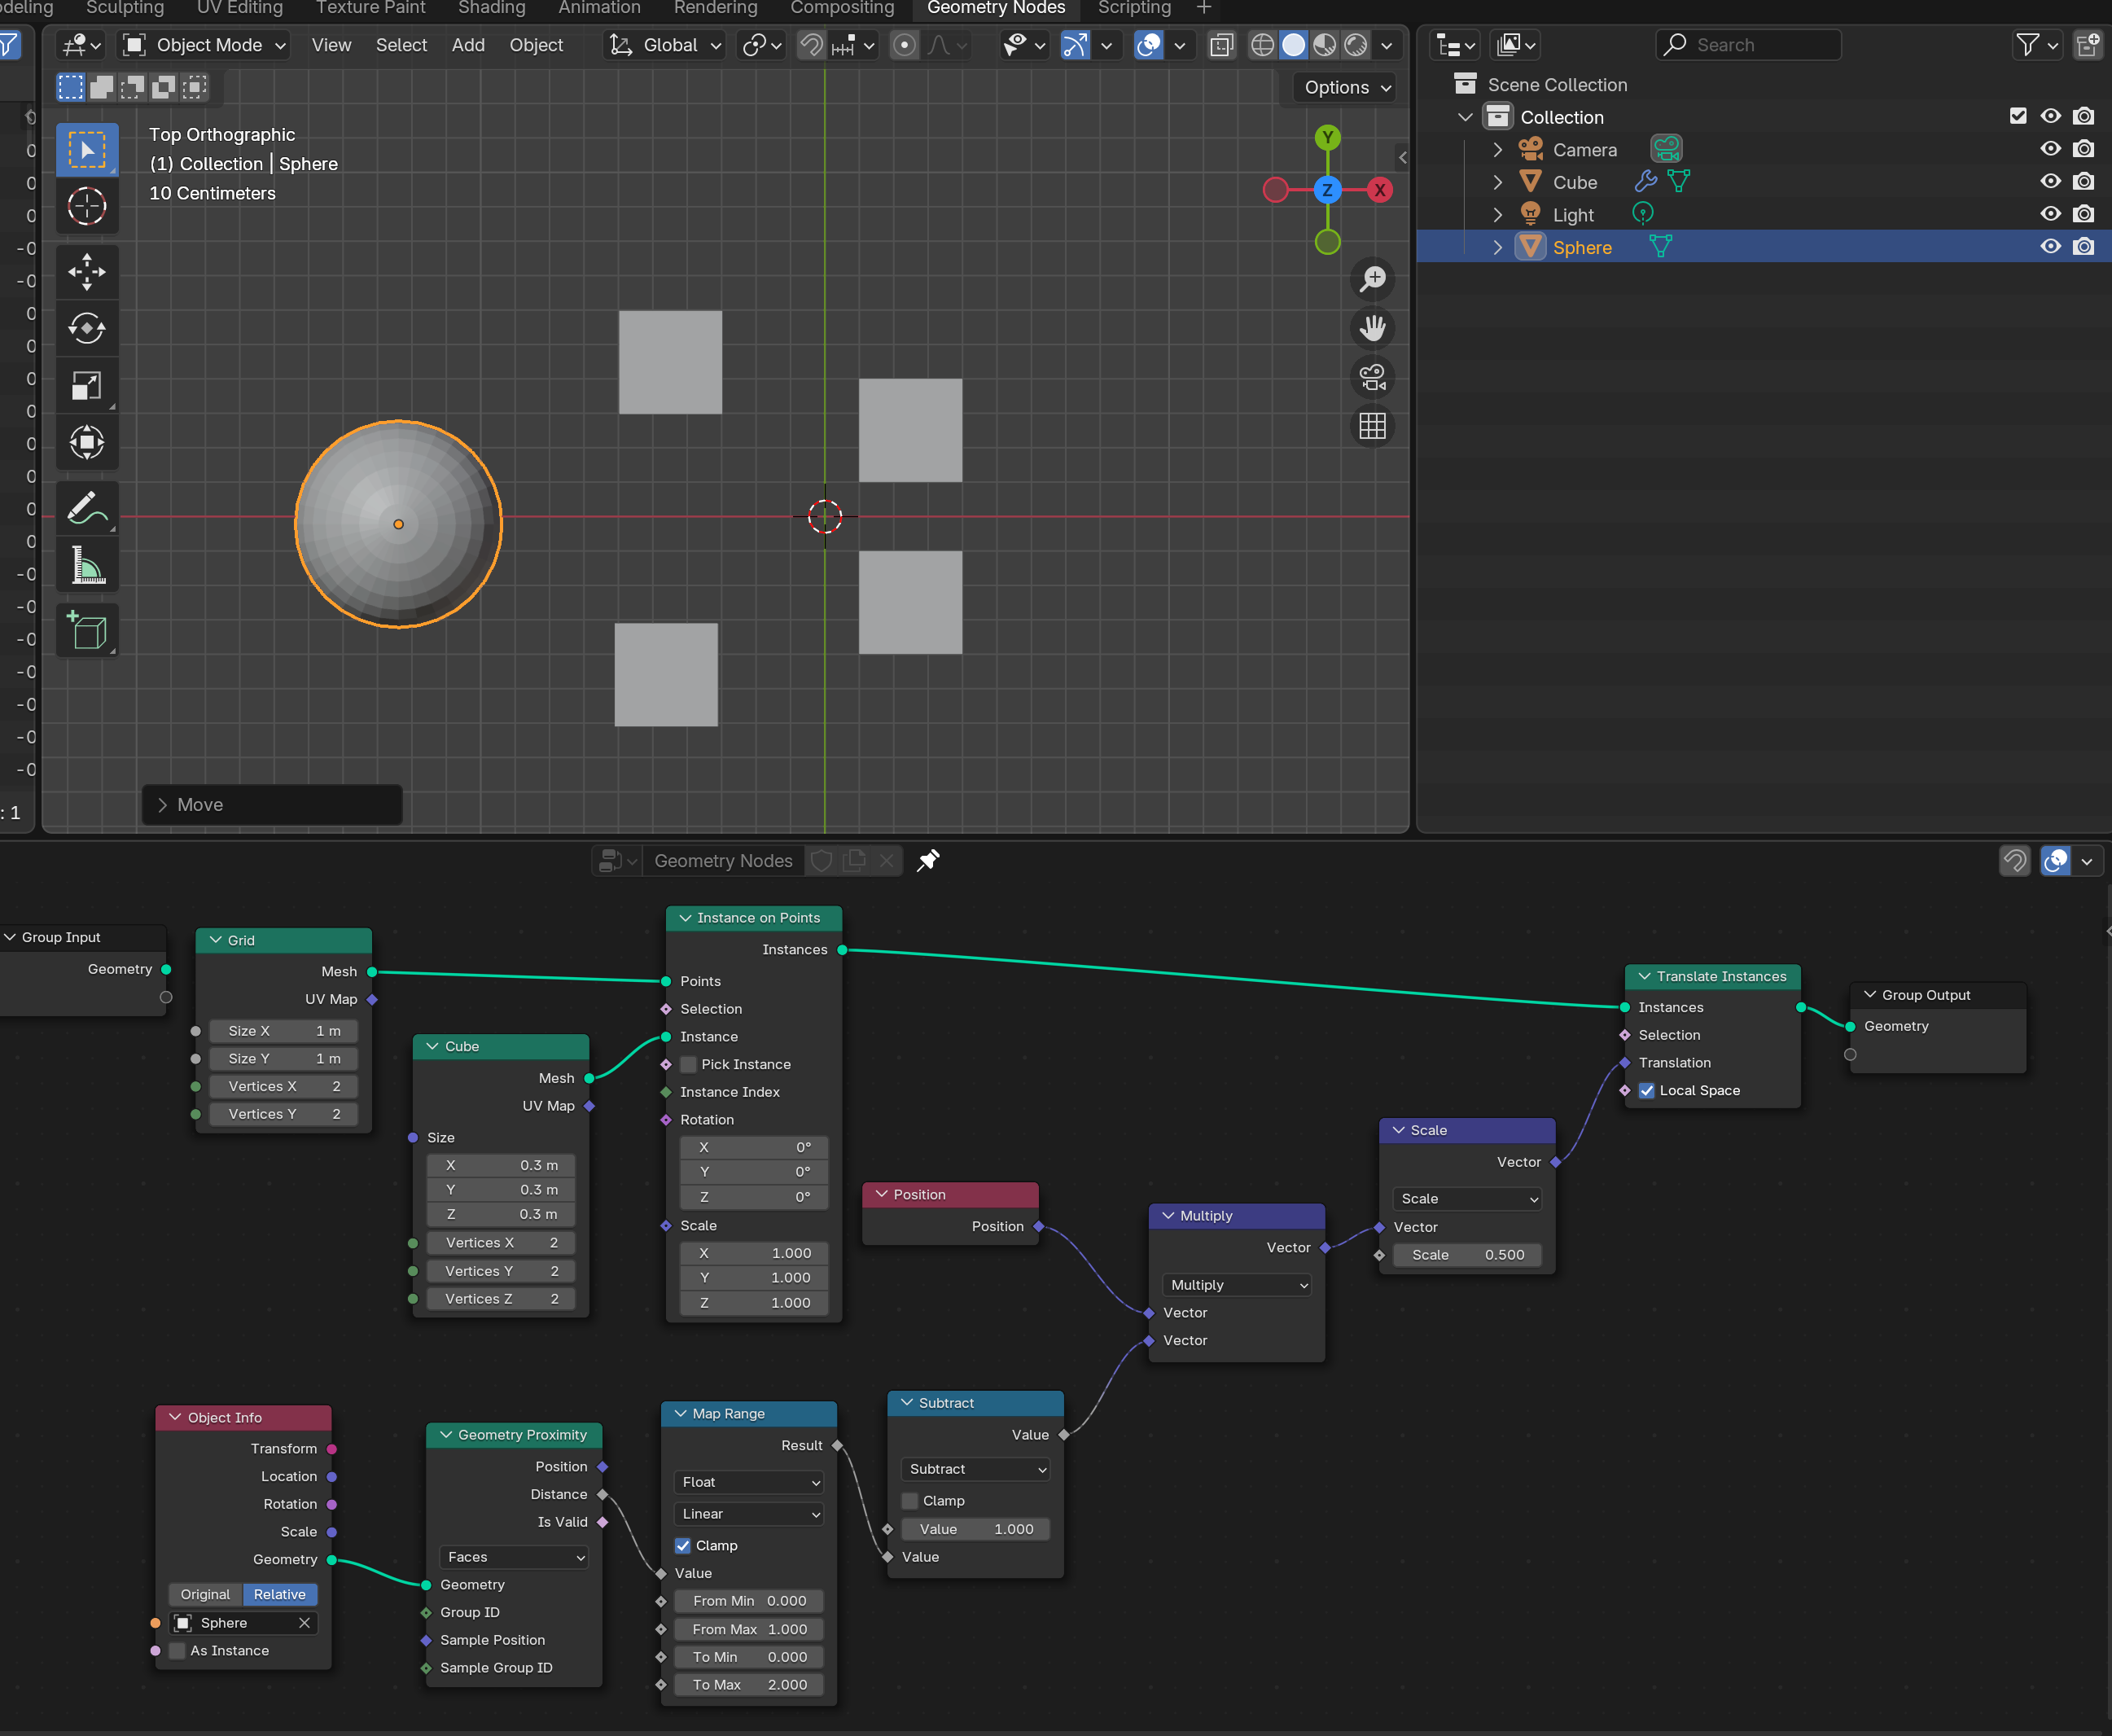Open Multiply operation dropdown
The width and height of the screenshot is (2112, 1736).
[x=1237, y=1286]
